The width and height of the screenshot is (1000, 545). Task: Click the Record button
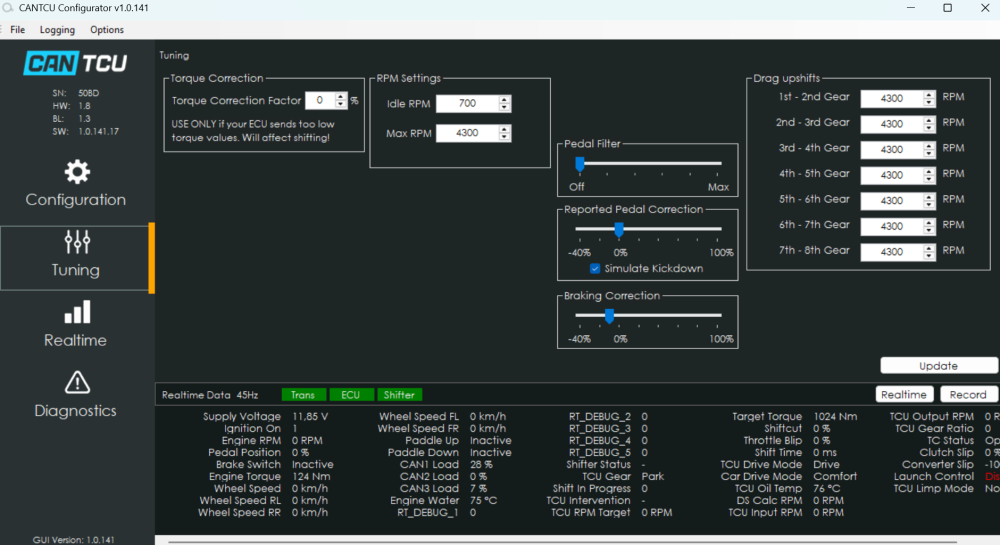[967, 394]
